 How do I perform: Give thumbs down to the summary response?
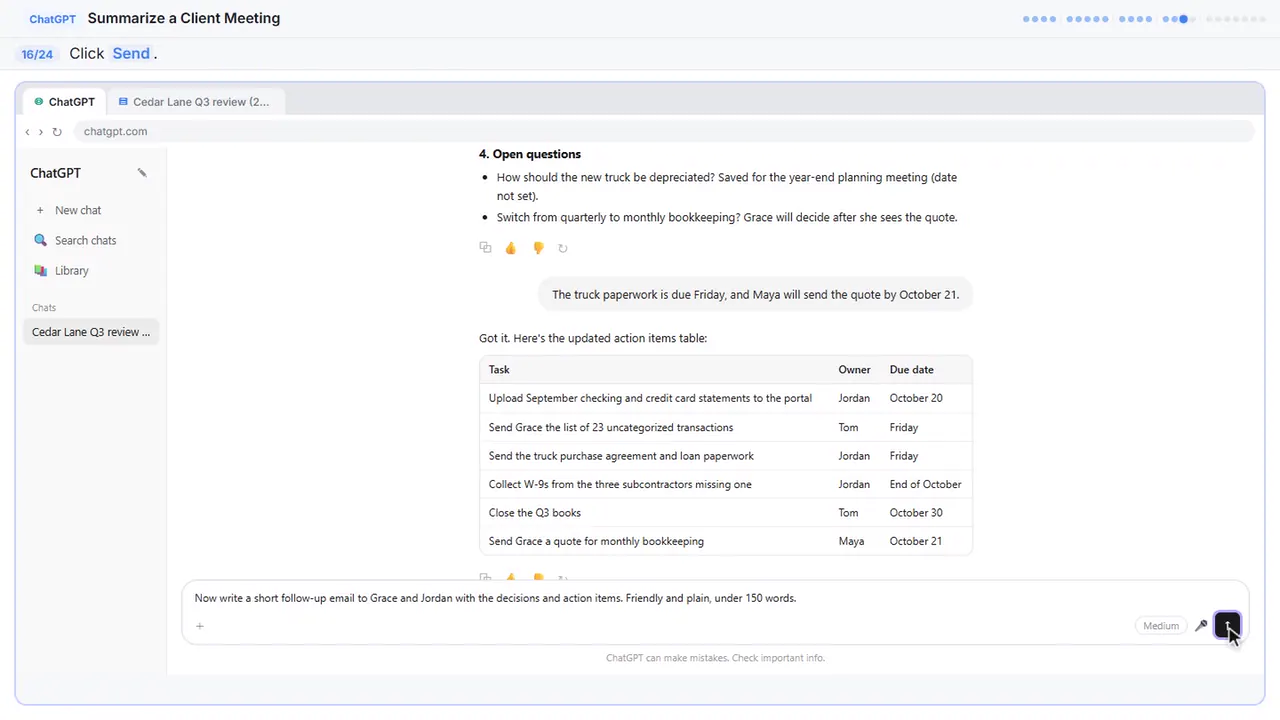538,248
